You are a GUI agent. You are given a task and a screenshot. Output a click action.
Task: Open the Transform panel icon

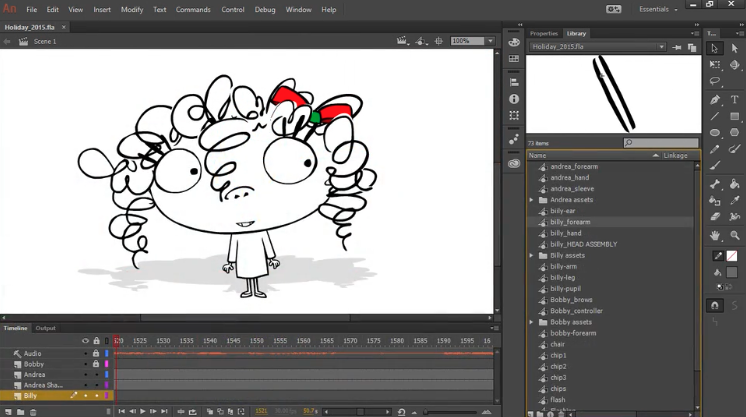click(x=514, y=115)
